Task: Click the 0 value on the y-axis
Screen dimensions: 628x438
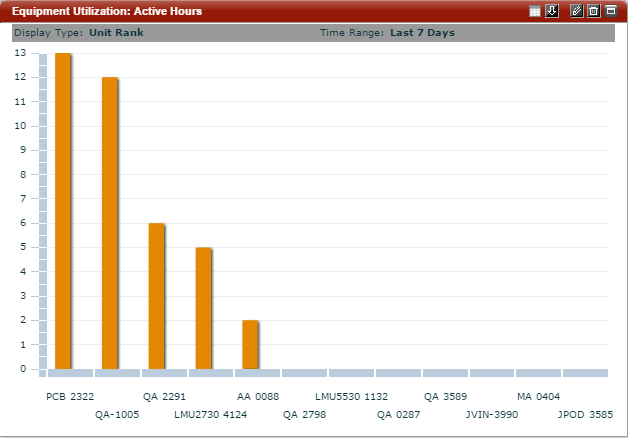Action: coord(23,369)
